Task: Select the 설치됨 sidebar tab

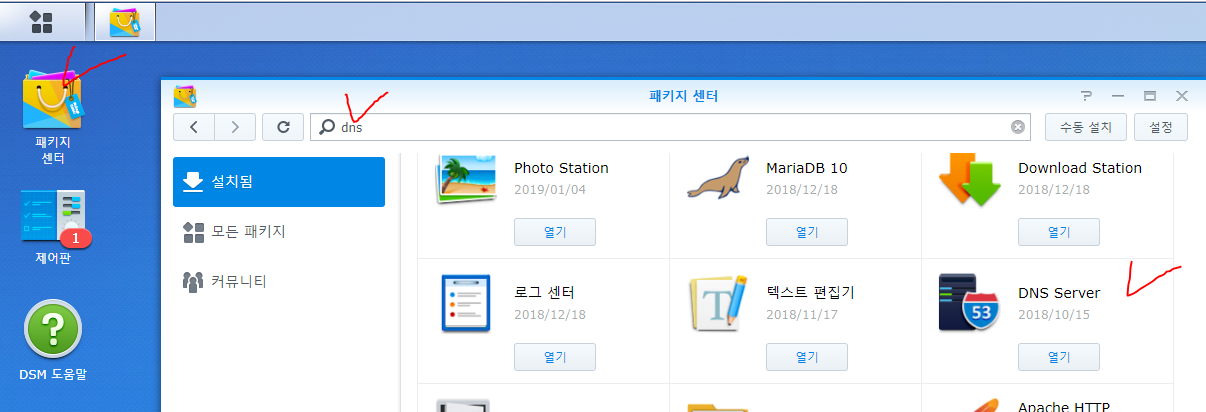Action: [279, 182]
